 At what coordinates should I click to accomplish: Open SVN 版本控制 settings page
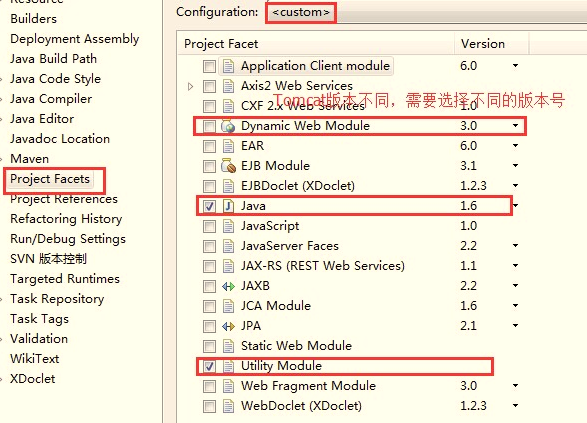pyautogui.click(x=48, y=259)
